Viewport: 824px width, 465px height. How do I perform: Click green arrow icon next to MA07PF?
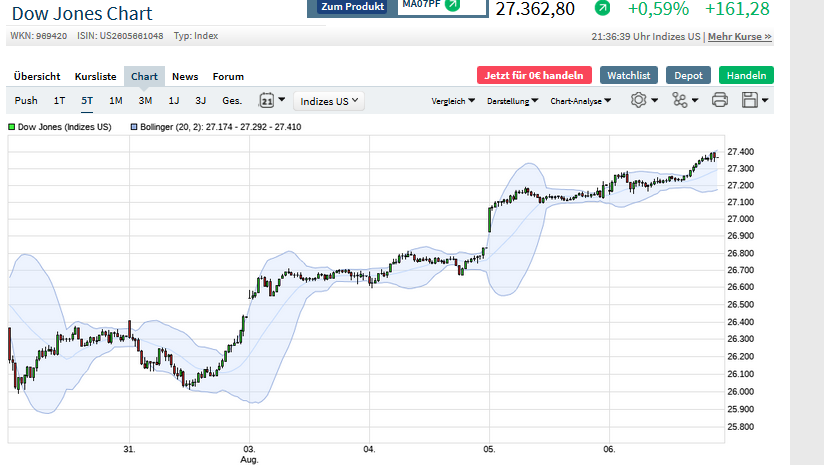[x=453, y=5]
